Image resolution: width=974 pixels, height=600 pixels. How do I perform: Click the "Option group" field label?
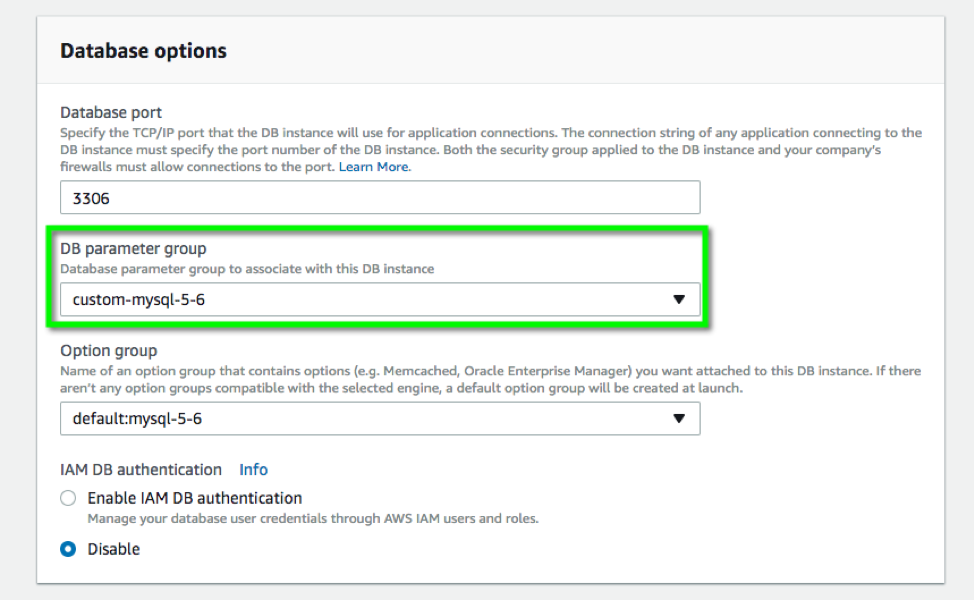pos(108,351)
